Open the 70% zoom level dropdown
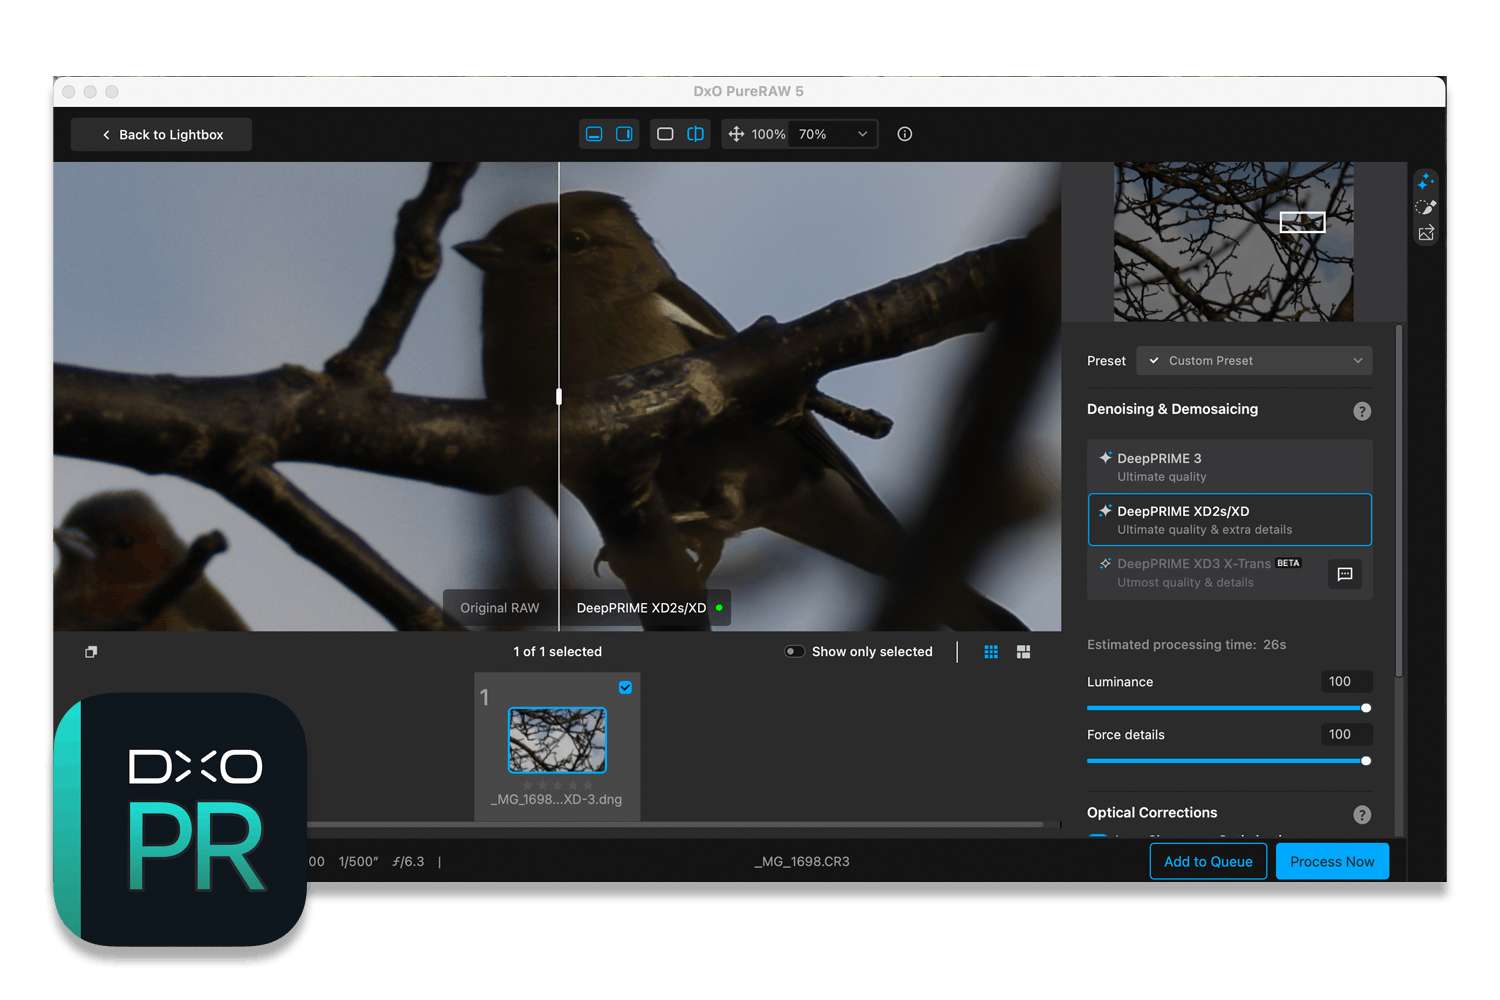Screen dimensions: 1500x1000 click(x=833, y=134)
